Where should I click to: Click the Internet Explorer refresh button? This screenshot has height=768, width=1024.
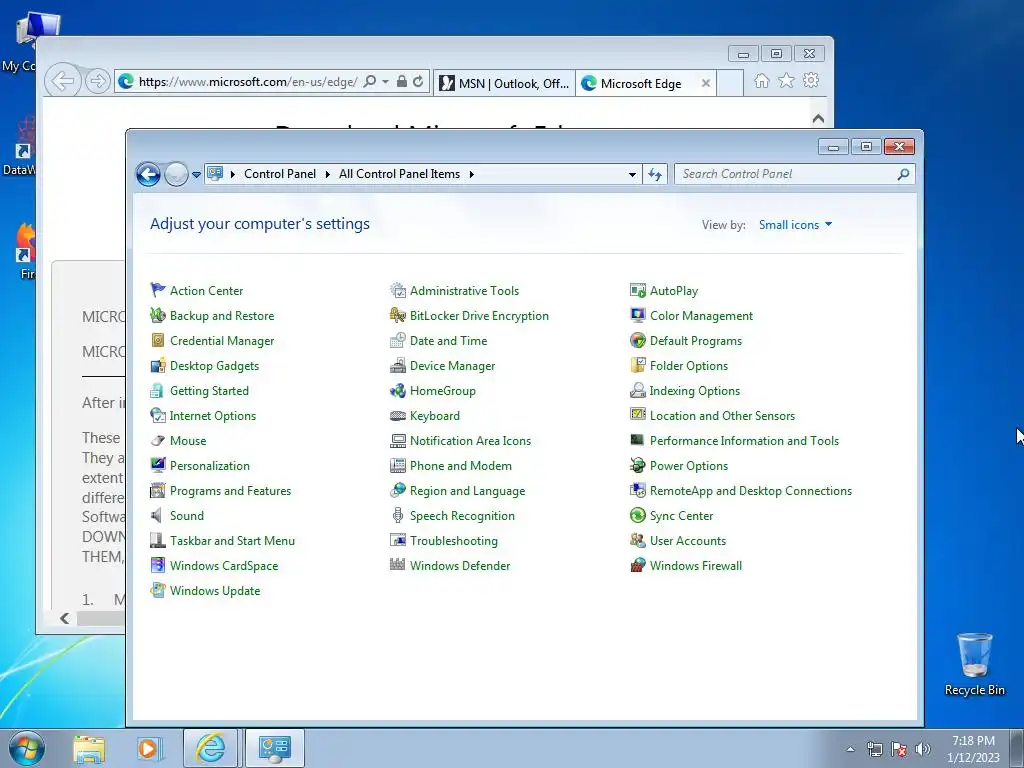coord(418,82)
